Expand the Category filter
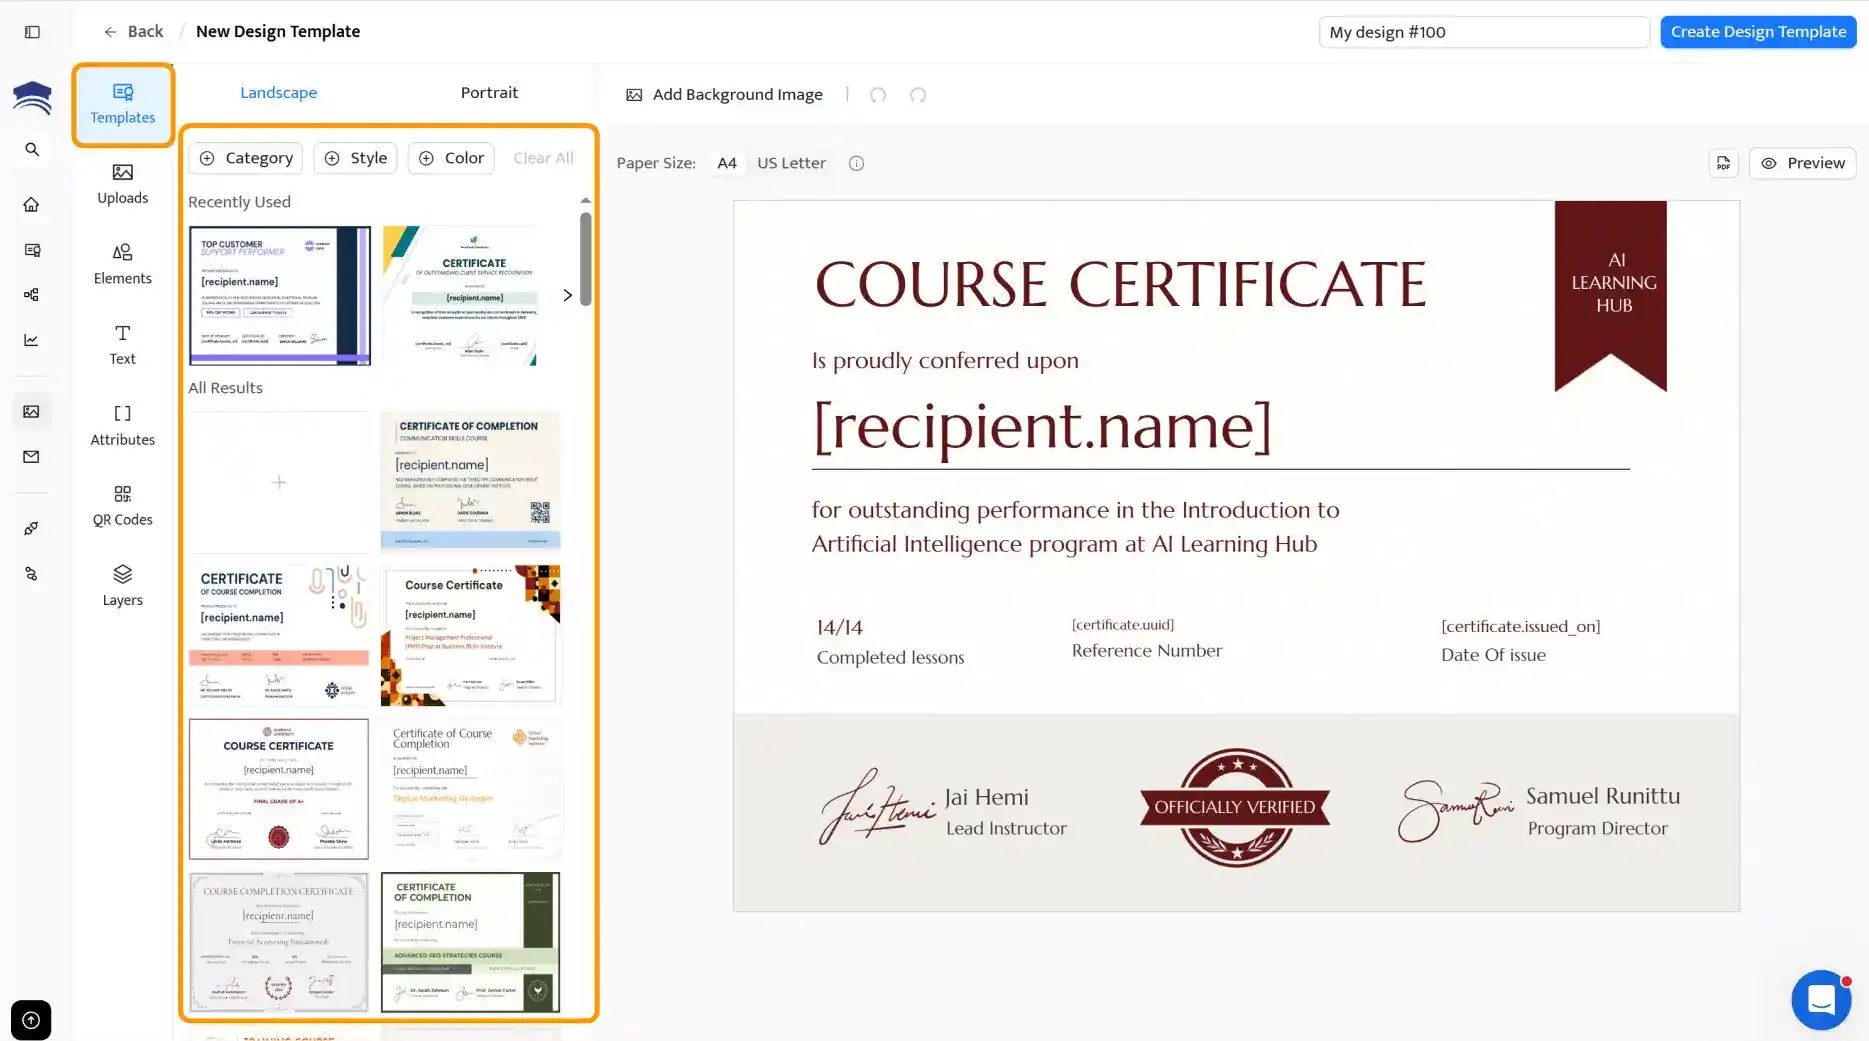The height and width of the screenshot is (1041, 1869). [x=246, y=158]
